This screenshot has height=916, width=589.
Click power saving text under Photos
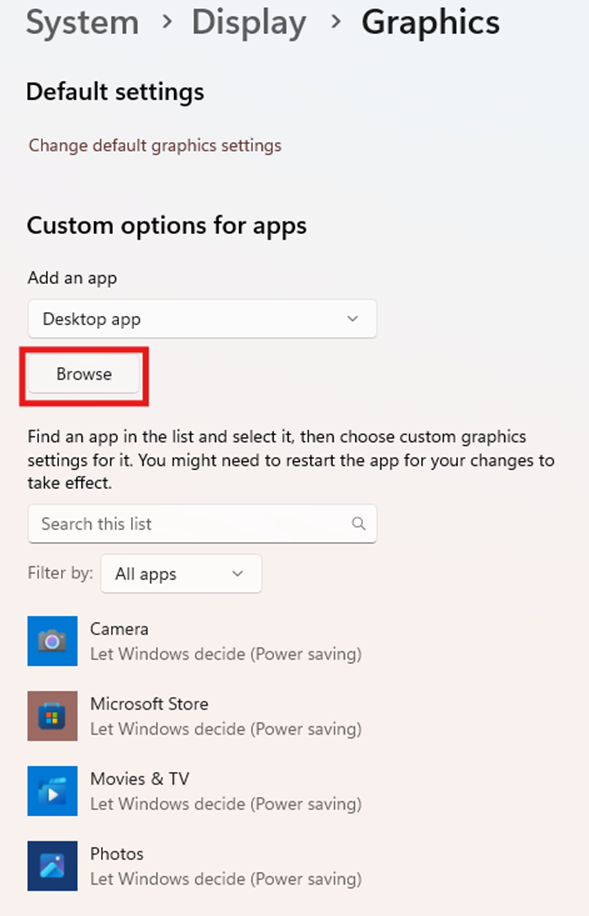(x=226, y=879)
